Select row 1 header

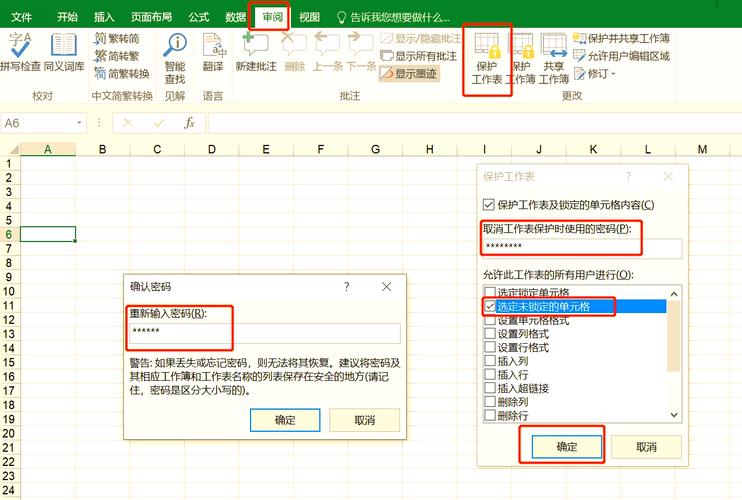(x=9, y=164)
